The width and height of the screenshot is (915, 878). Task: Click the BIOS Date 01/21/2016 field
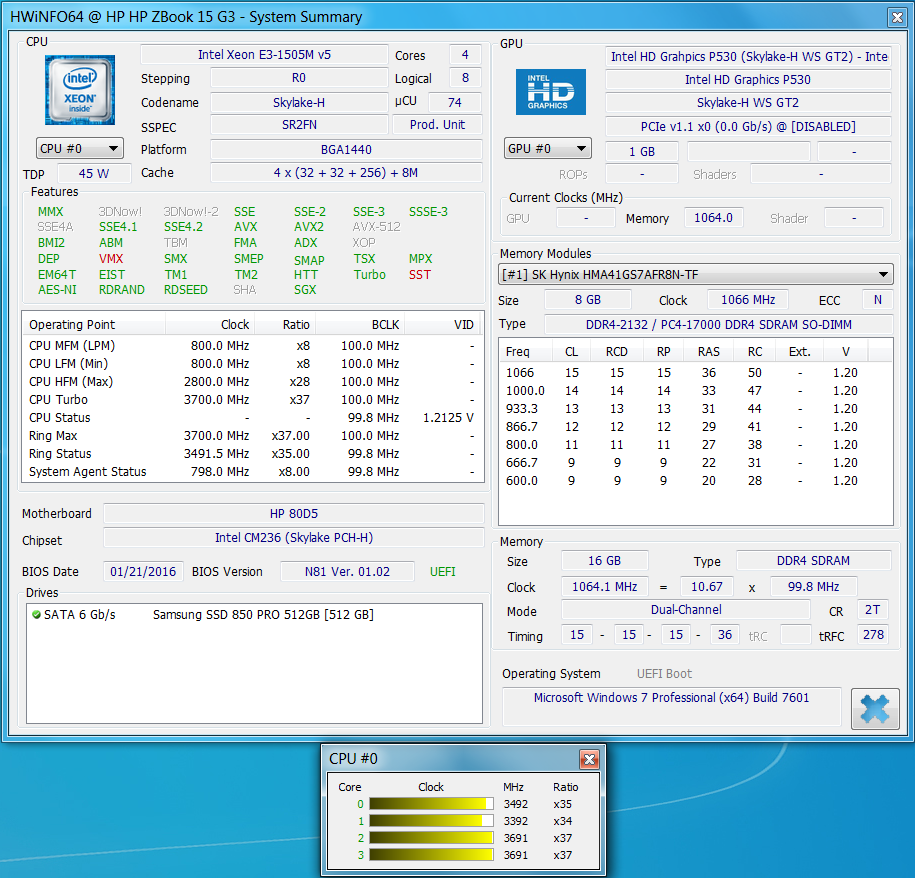tap(143, 571)
